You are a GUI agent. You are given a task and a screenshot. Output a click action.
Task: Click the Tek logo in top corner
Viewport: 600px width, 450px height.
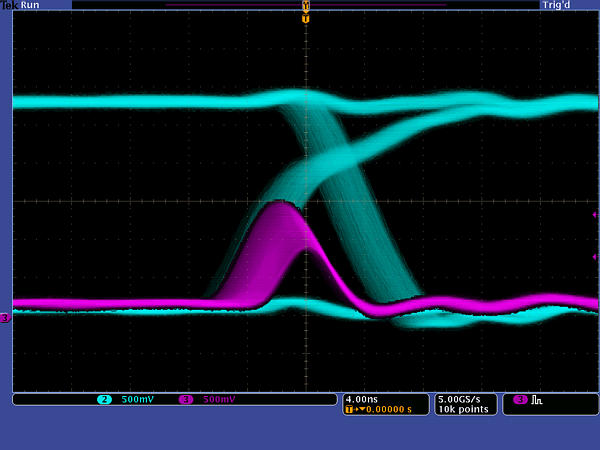point(6,5)
